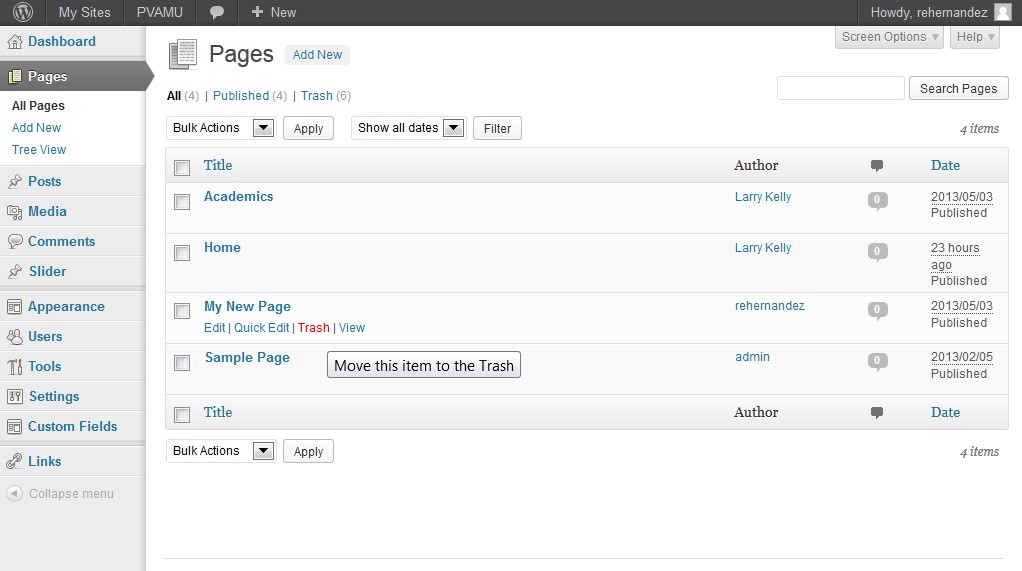Expand the Screen Options panel
Viewport: 1022px width, 571px height.
890,37
